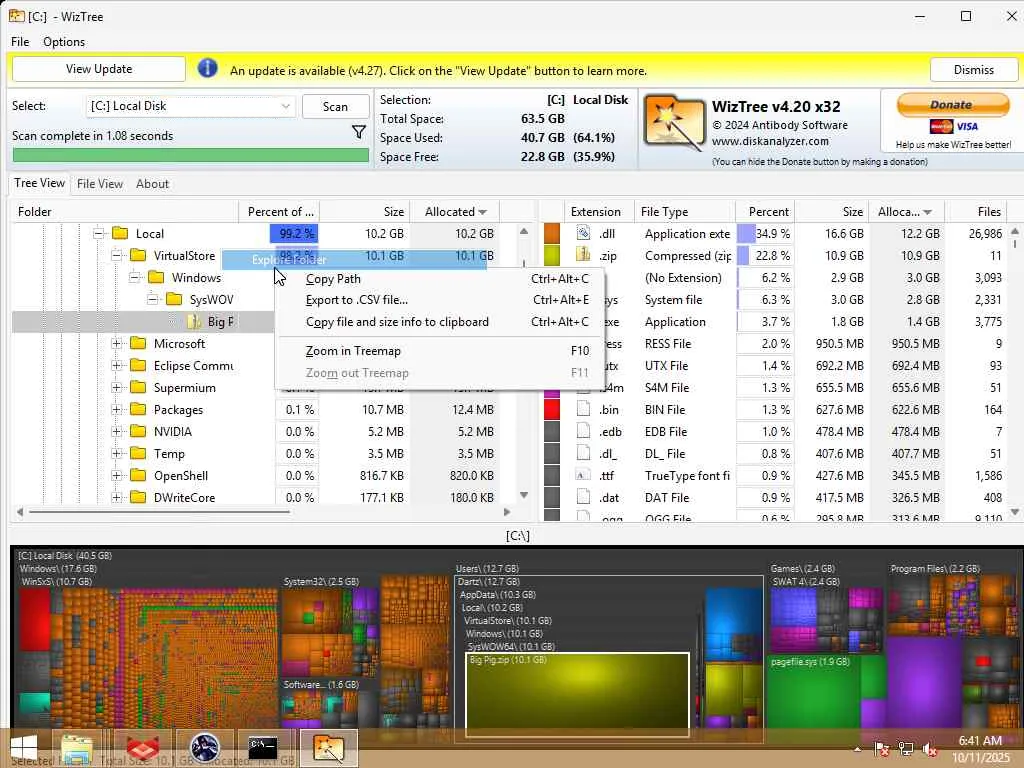The image size is (1024, 768).
Task: Click the red .bin color swatch
Action: (x=552, y=409)
